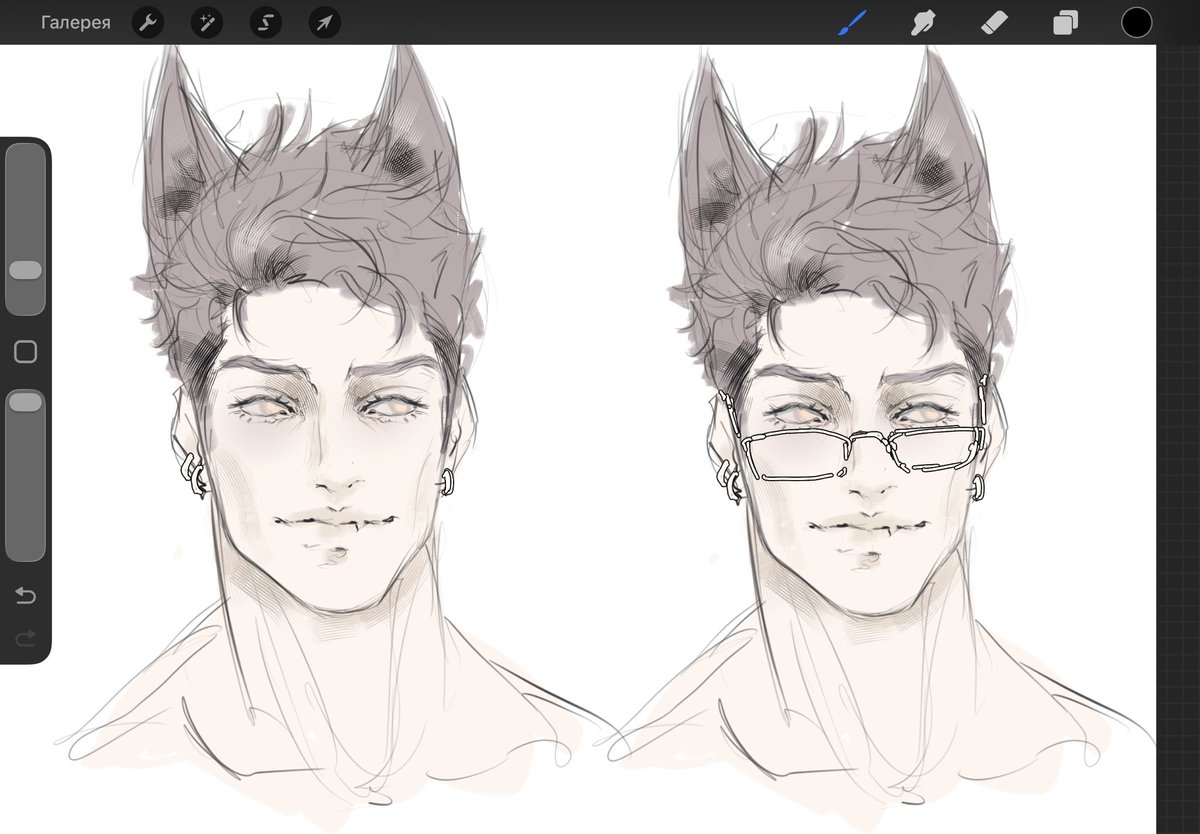The image size is (1200, 834).
Task: Activate the Transform arrow tool
Action: [325, 22]
